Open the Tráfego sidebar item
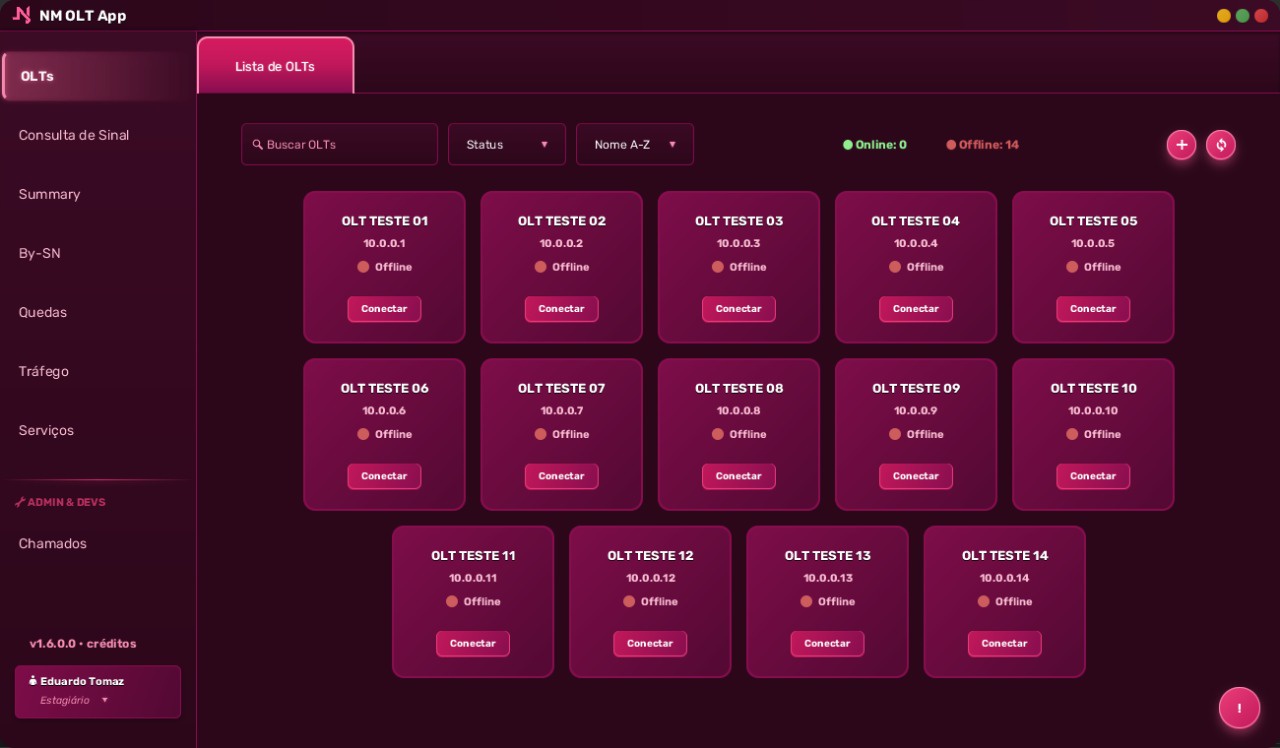Viewport: 1280px width, 748px height. point(44,371)
